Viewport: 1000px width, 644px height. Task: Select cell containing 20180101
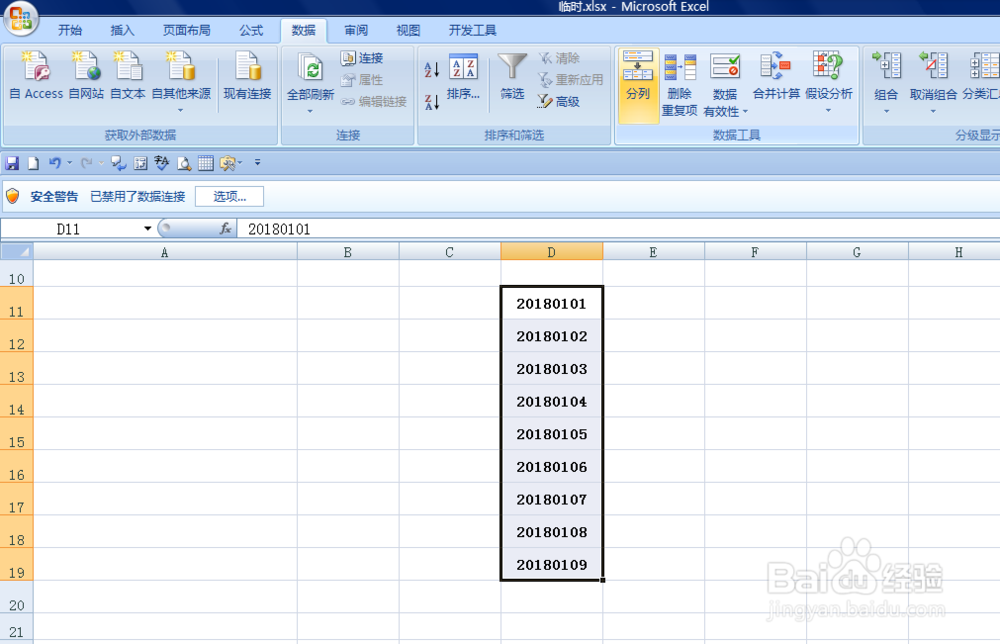click(x=552, y=304)
